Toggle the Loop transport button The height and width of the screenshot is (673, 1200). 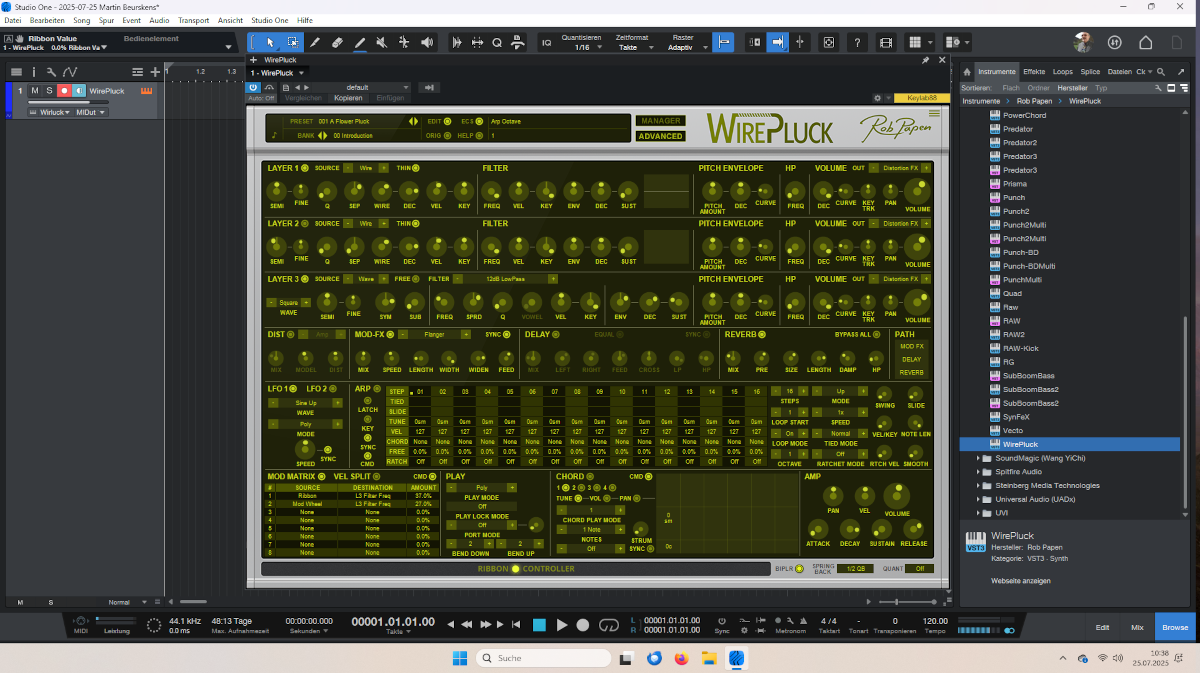(609, 625)
